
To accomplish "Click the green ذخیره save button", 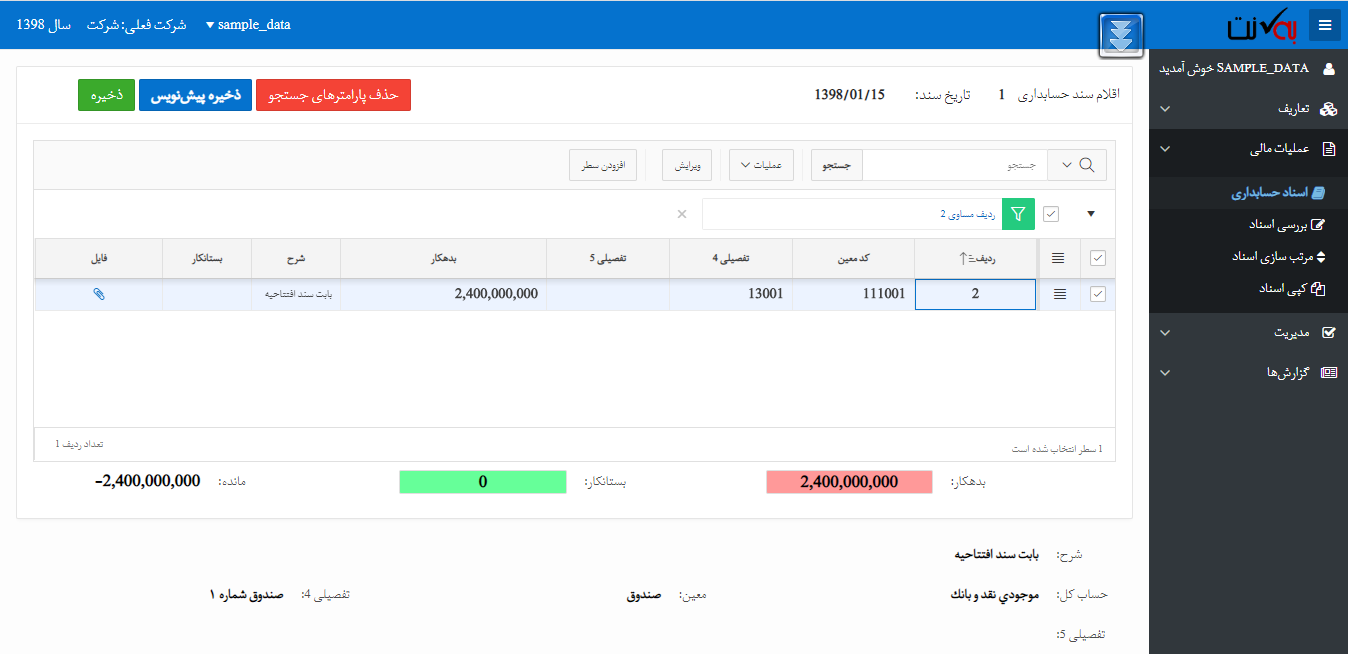I will [x=107, y=95].
